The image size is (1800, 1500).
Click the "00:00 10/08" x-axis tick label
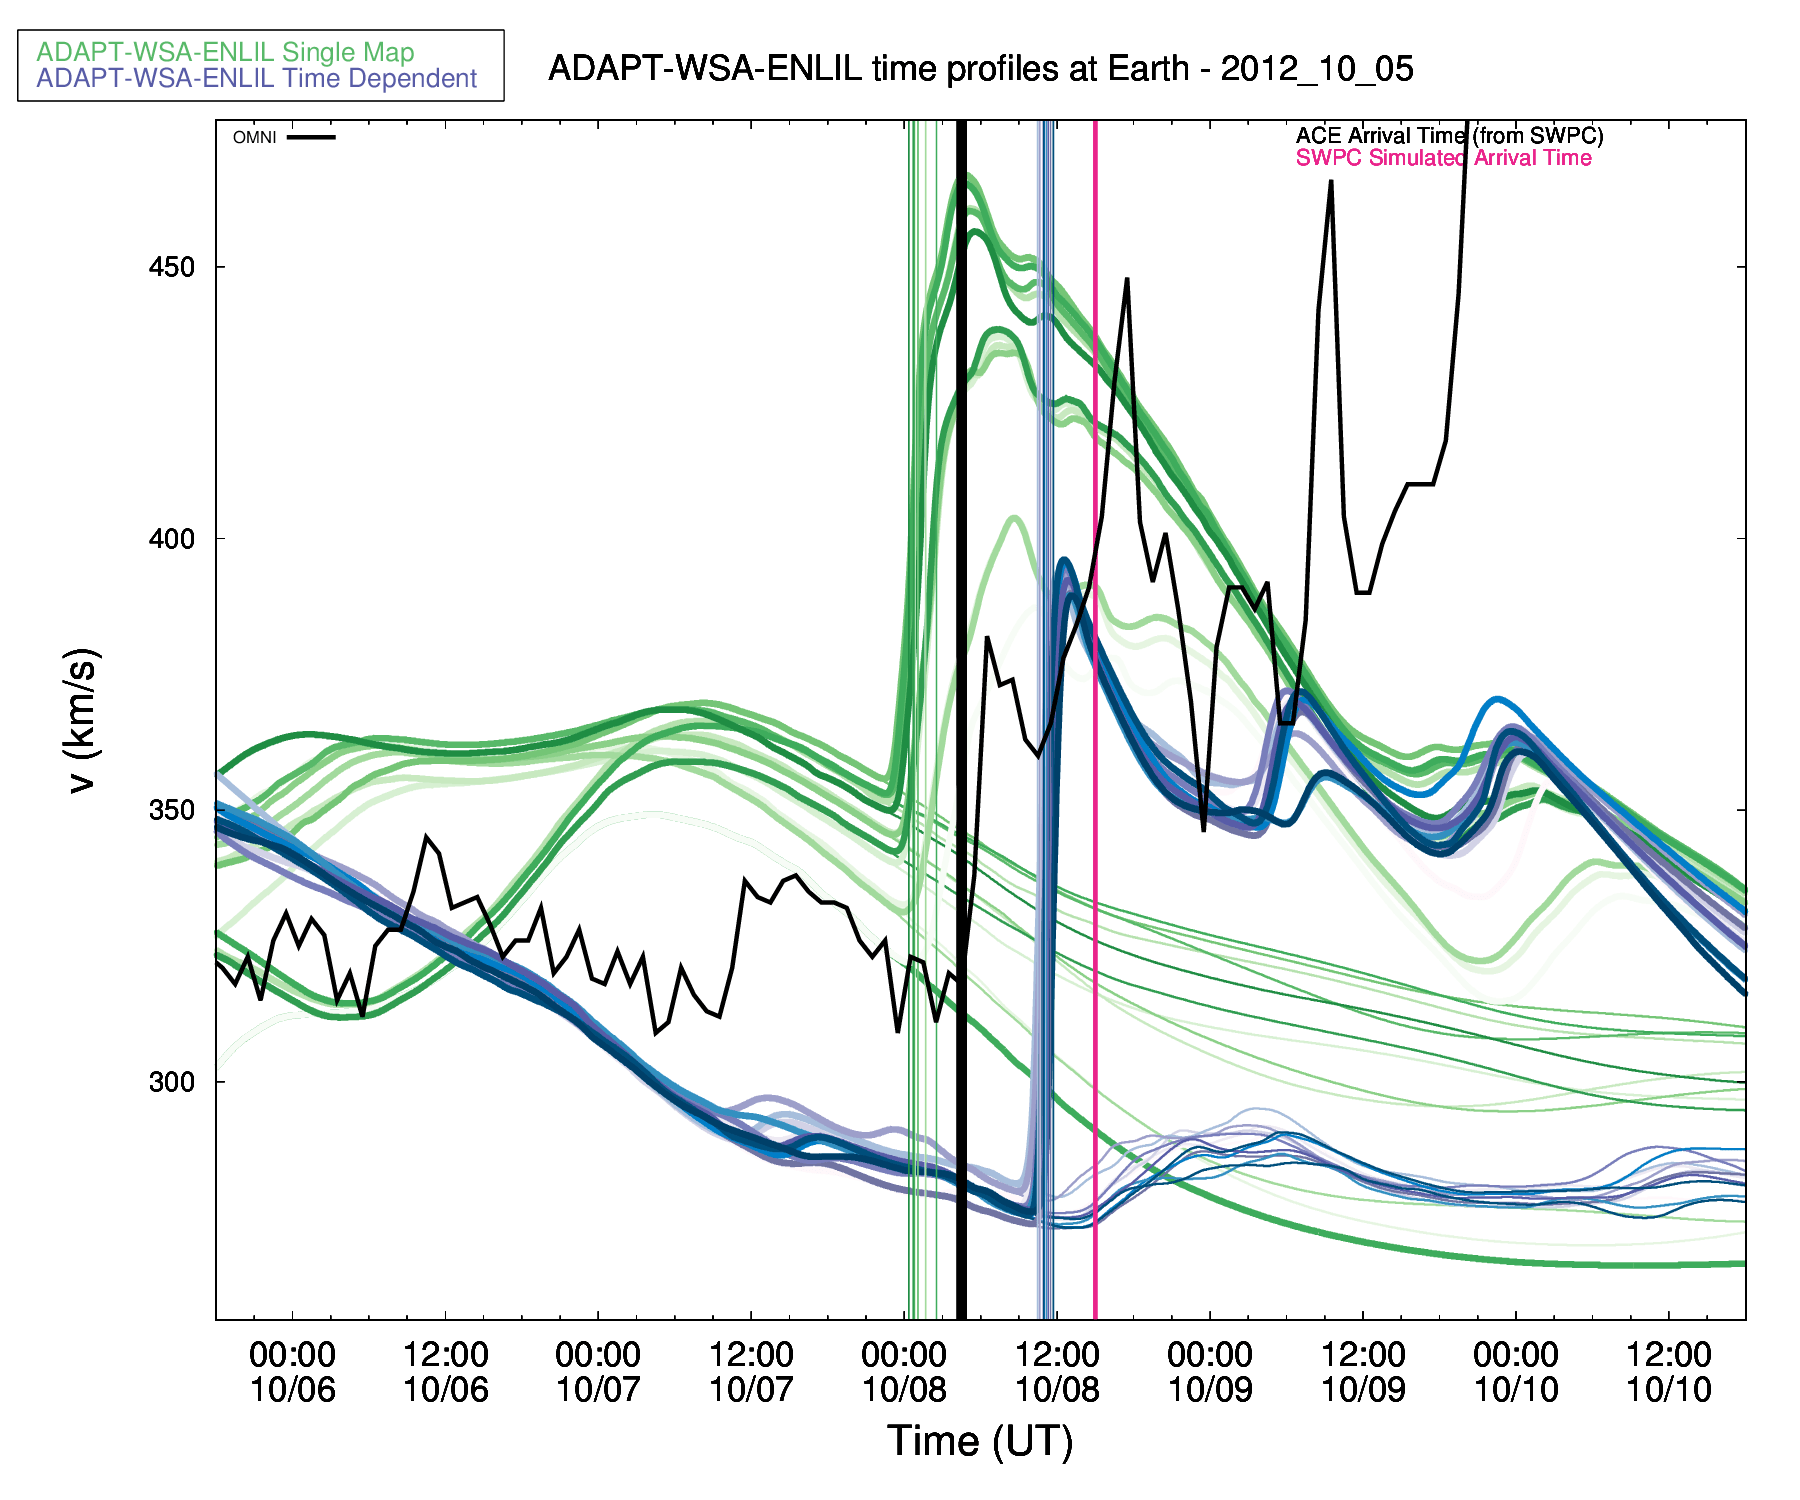tap(904, 1372)
